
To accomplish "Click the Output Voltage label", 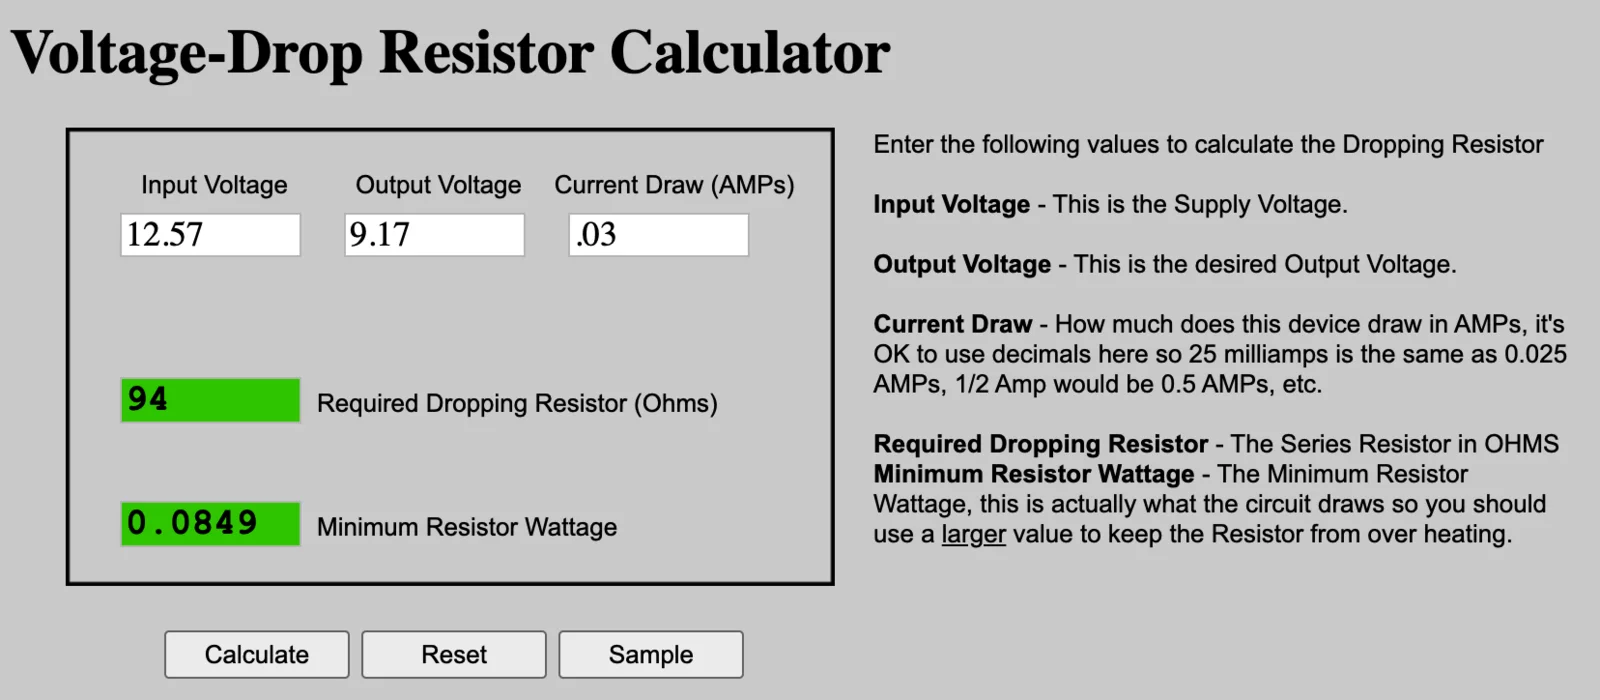I will click(438, 185).
